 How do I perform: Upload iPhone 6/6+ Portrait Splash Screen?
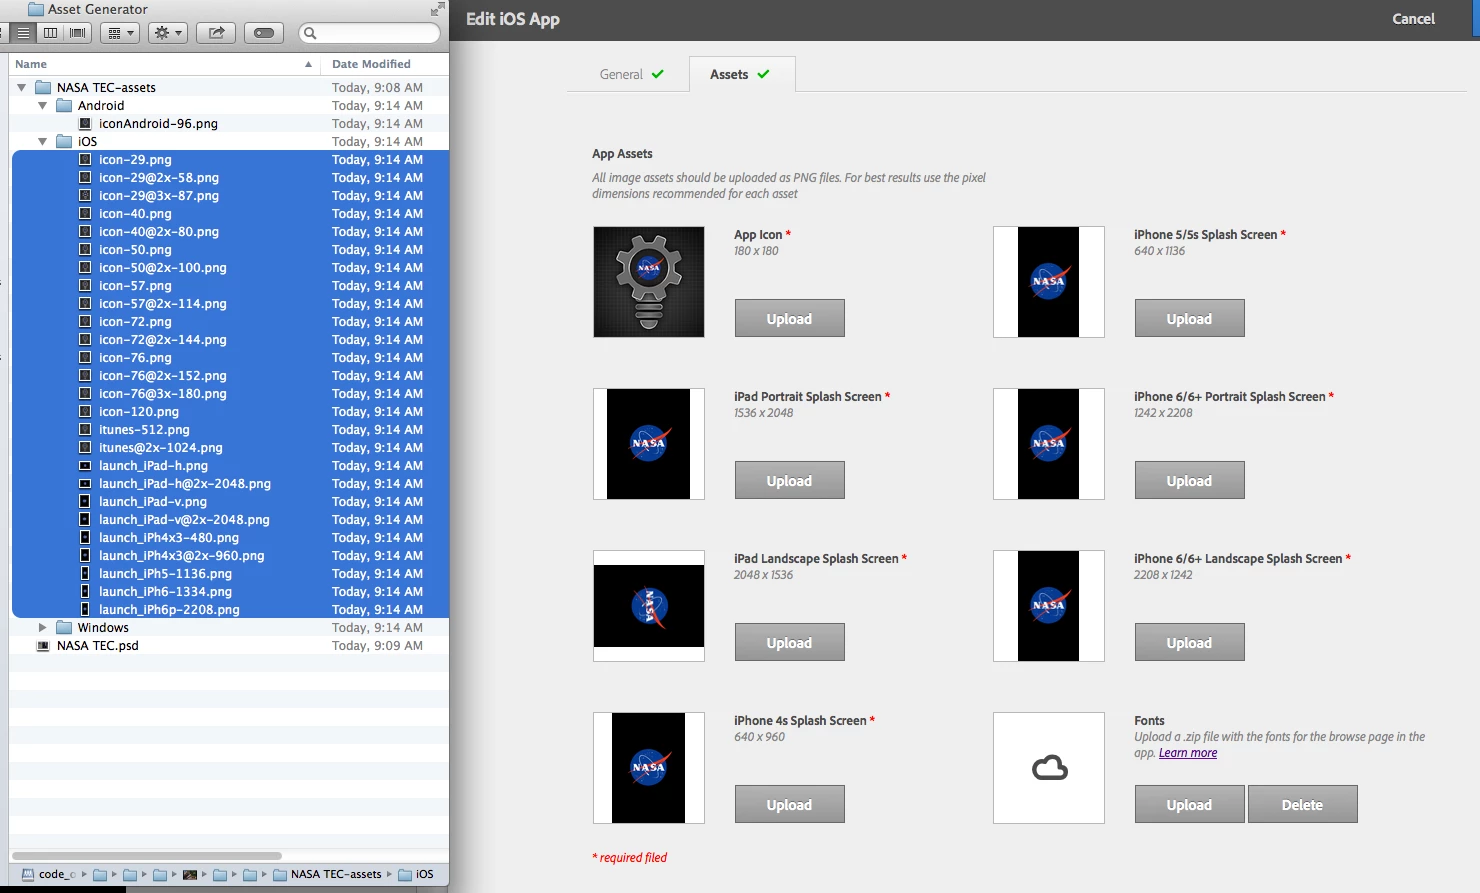pyautogui.click(x=1190, y=480)
